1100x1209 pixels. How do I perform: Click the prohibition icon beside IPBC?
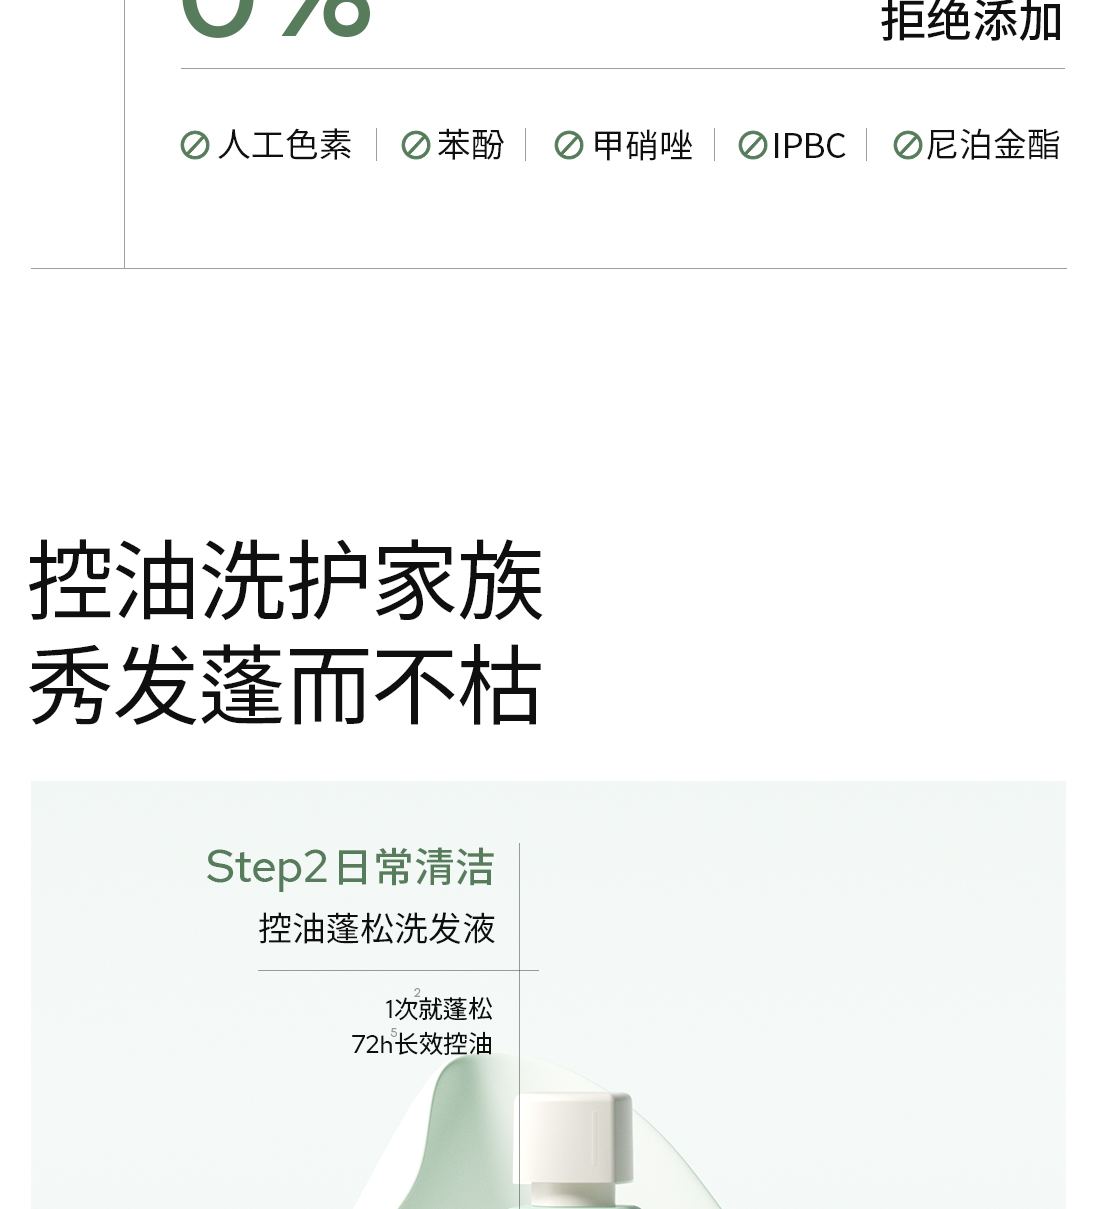click(x=753, y=146)
